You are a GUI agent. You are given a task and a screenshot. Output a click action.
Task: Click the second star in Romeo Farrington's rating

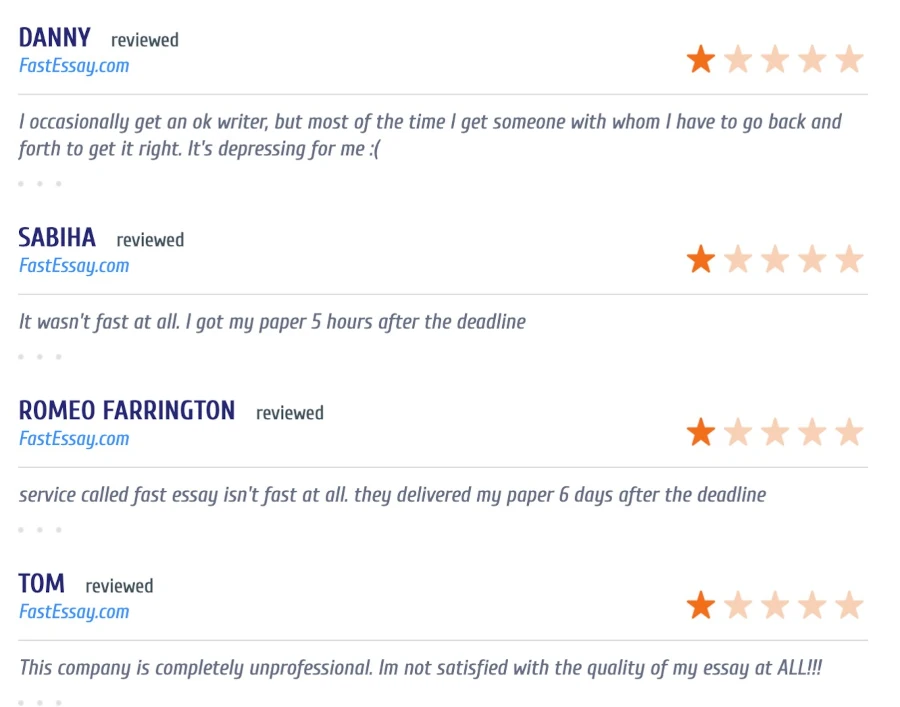pyautogui.click(x=738, y=433)
